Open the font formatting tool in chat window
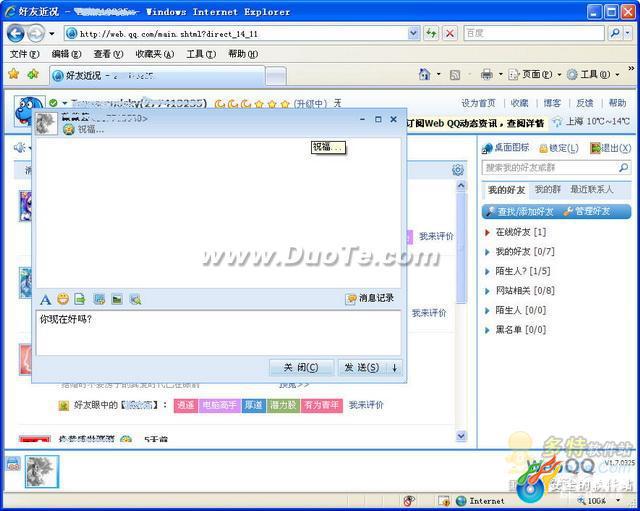The height and width of the screenshot is (511, 640). pyautogui.click(x=45, y=300)
